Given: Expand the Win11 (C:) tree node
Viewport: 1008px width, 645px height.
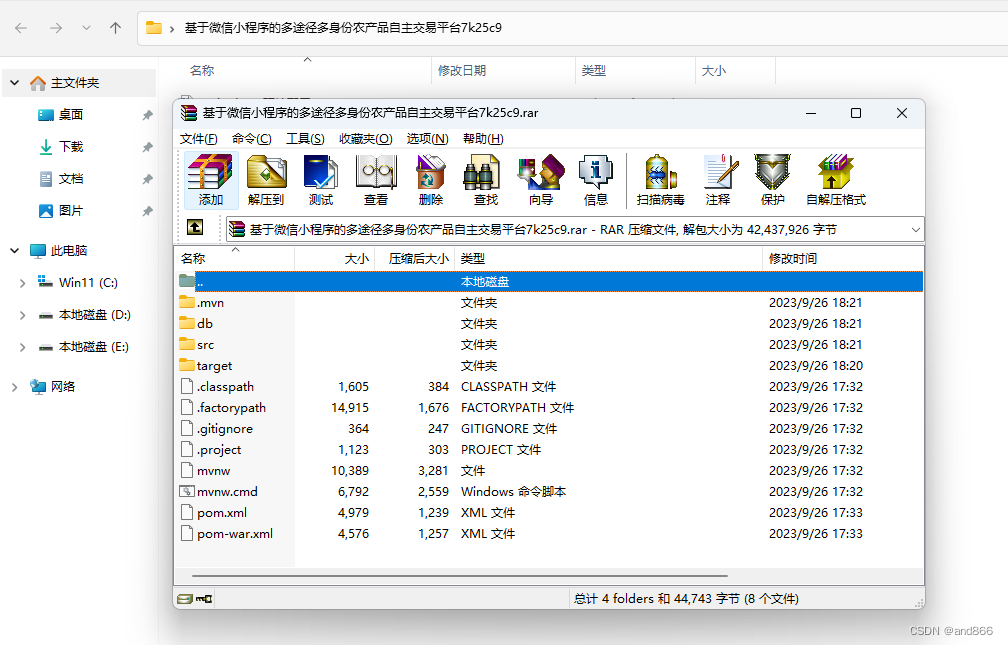Looking at the screenshot, I should tap(22, 283).
